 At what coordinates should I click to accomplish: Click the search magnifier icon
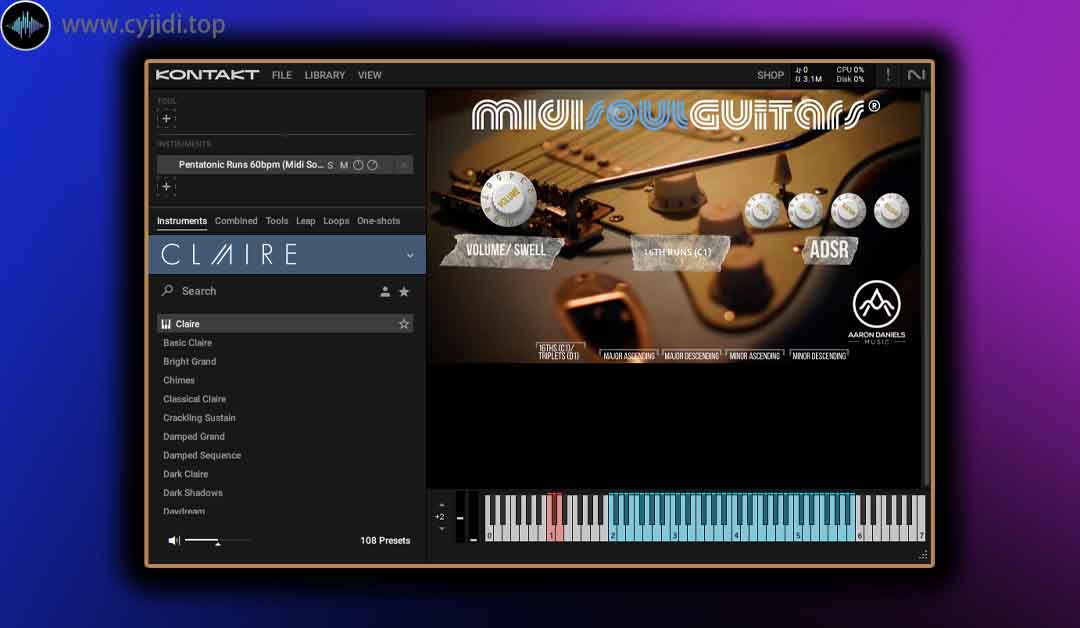pos(167,291)
